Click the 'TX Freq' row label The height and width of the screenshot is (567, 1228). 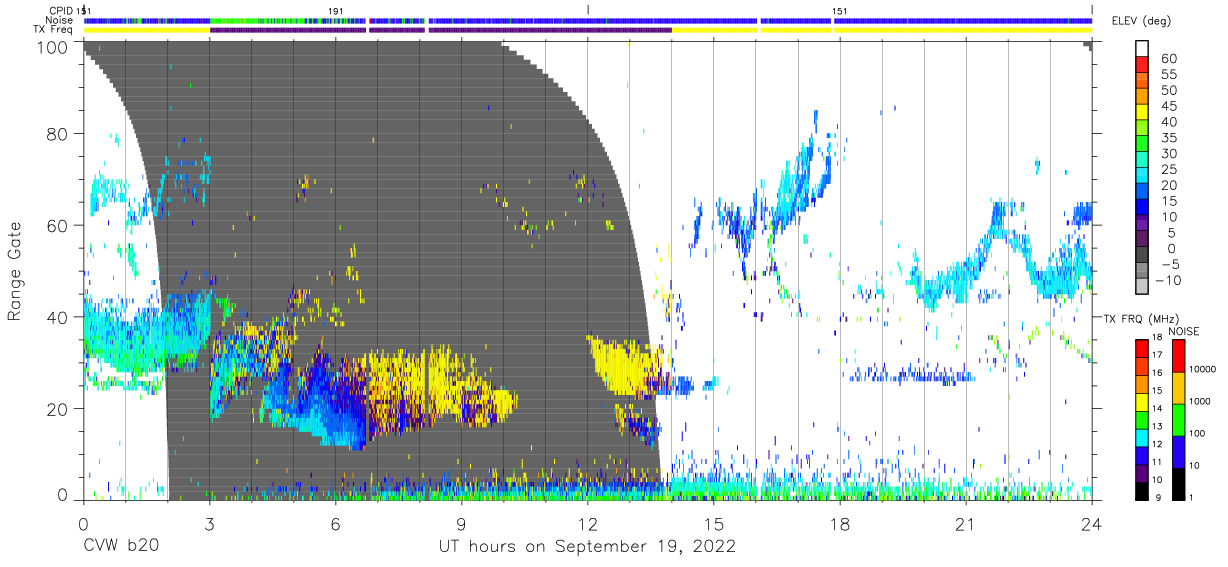(x=53, y=30)
